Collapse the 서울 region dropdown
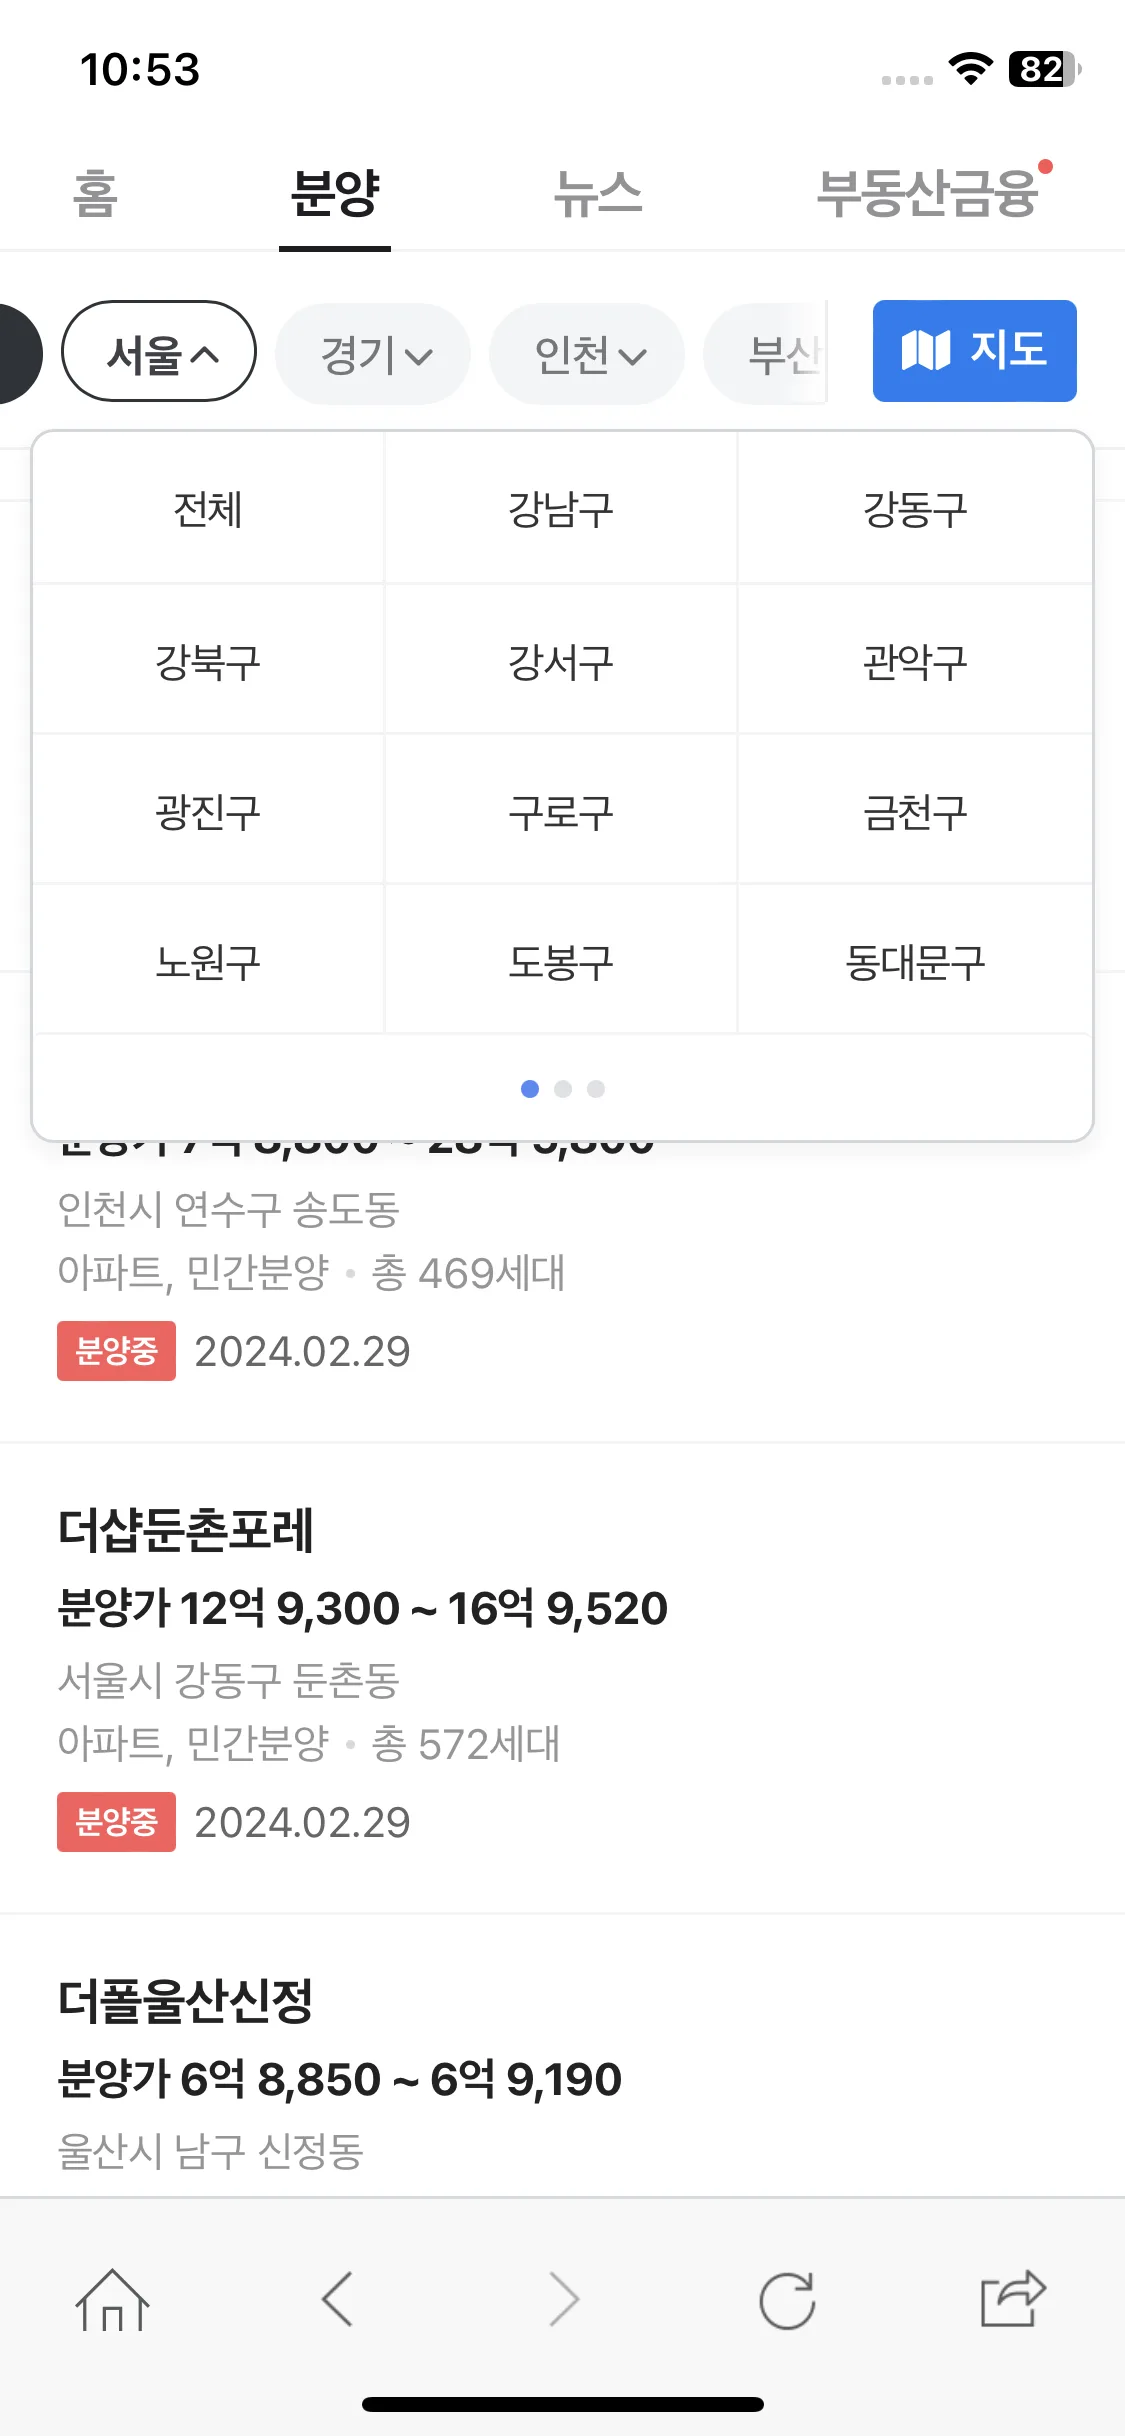Screen dimensions: 1125x2436 click(x=159, y=352)
